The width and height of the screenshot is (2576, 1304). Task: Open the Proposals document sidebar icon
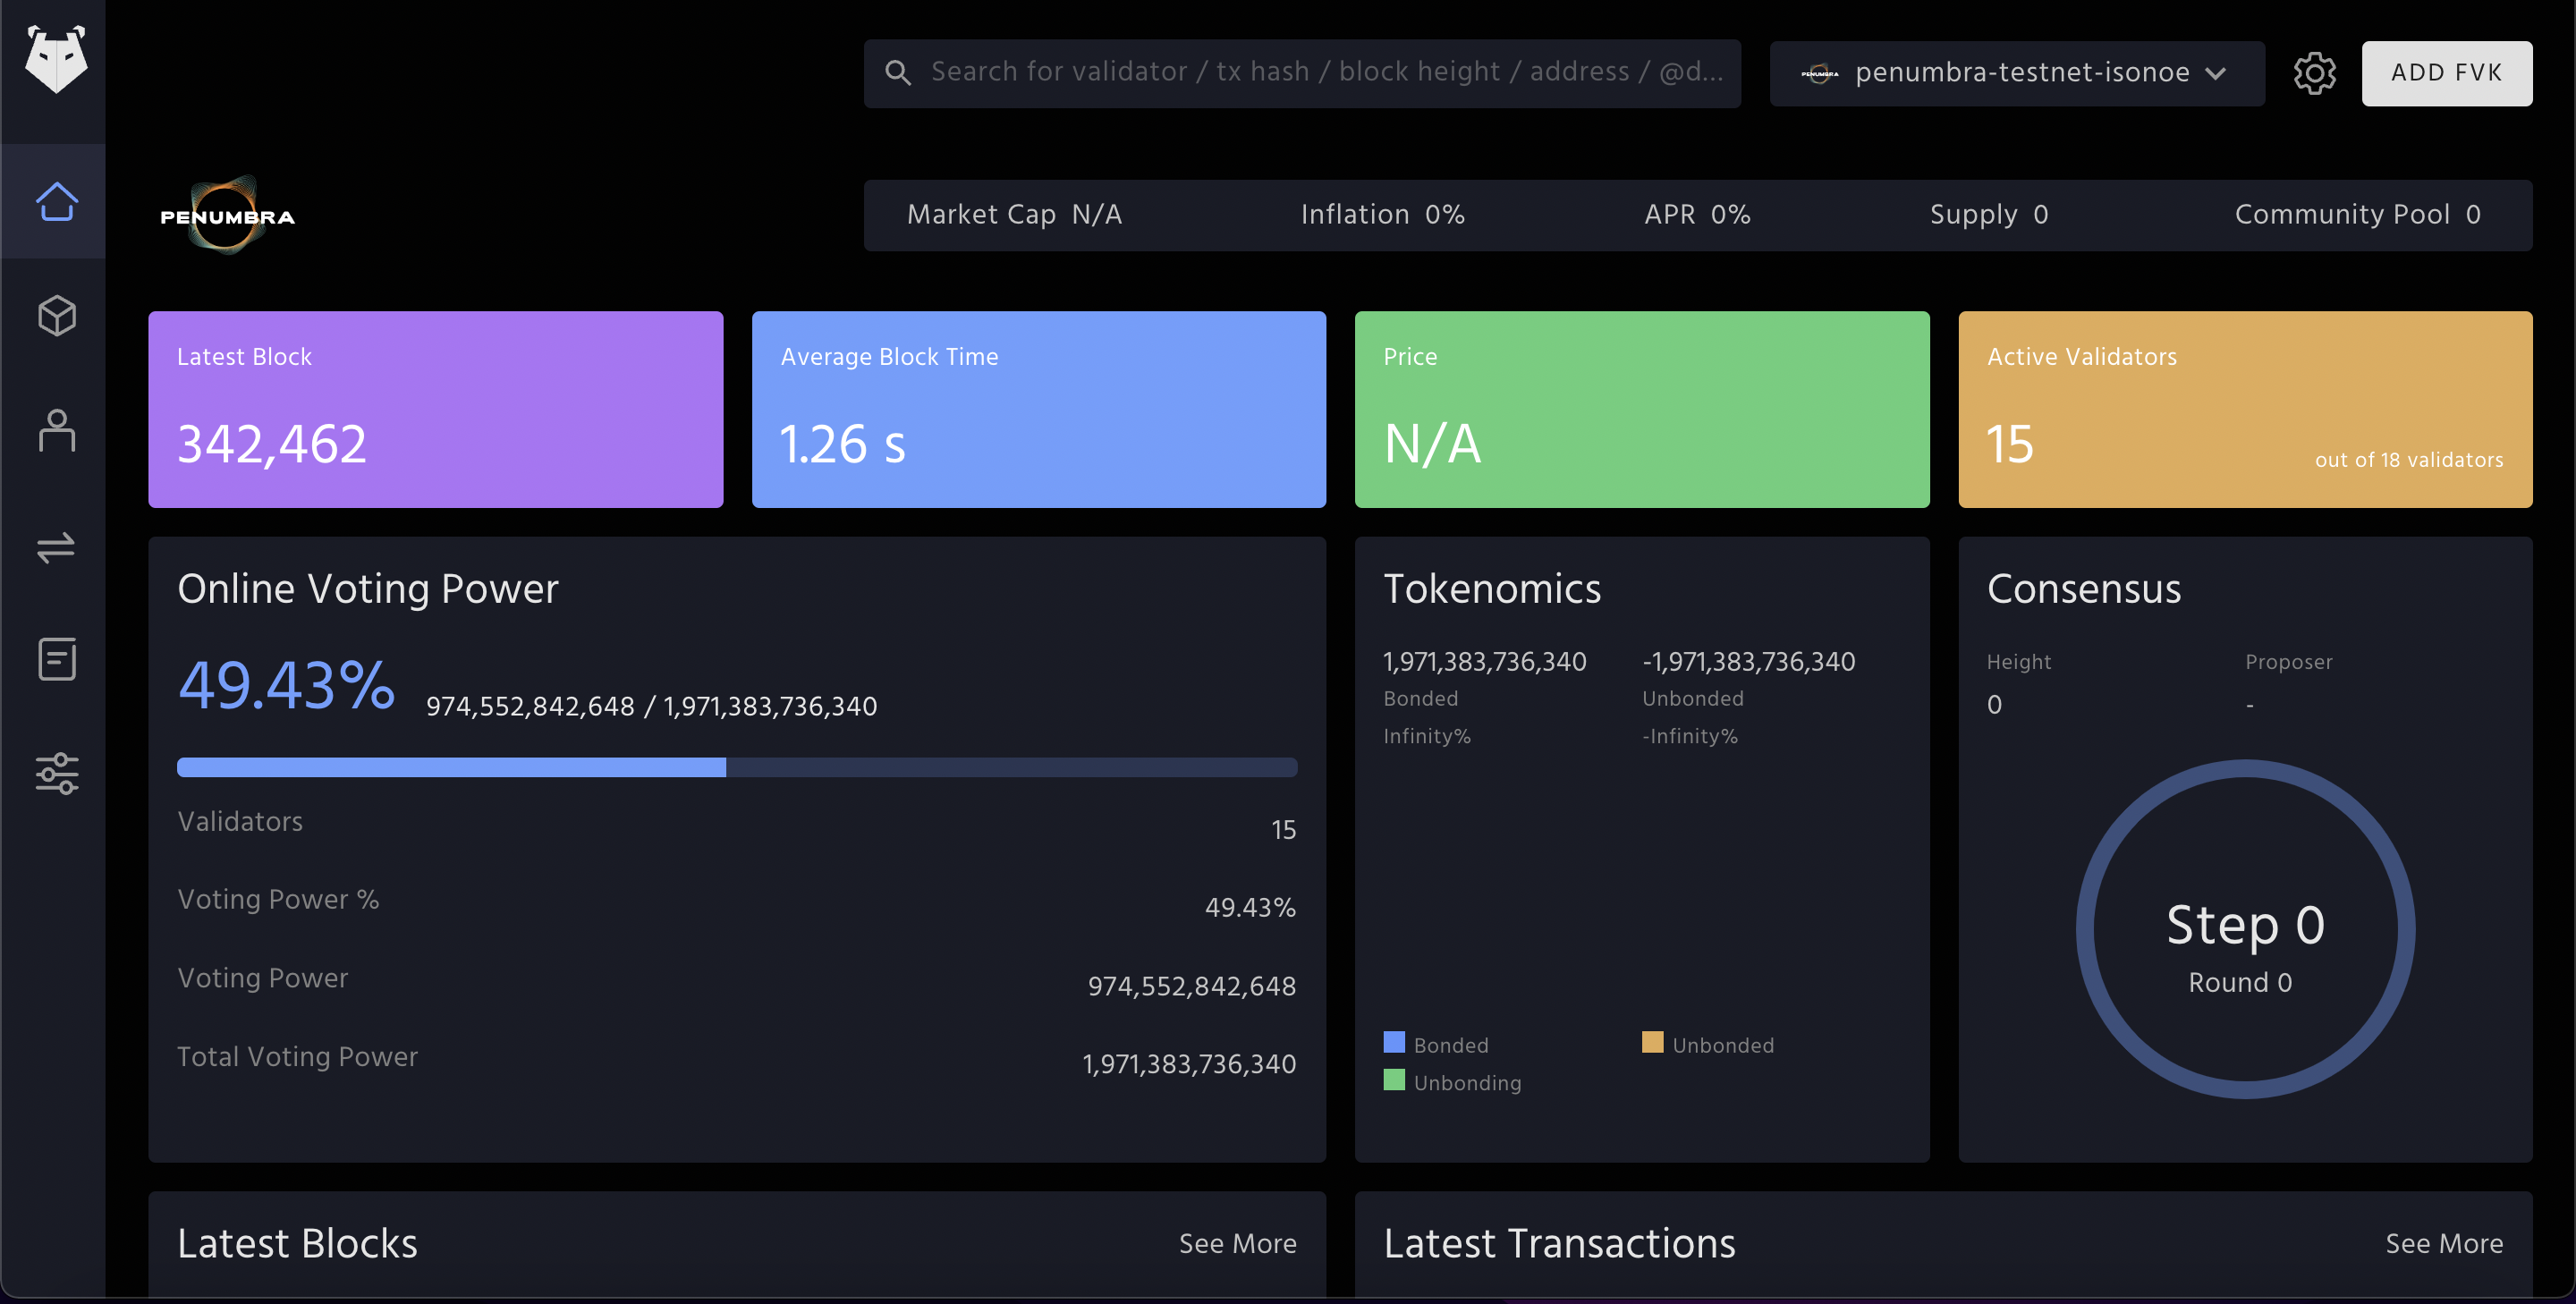click(56, 660)
